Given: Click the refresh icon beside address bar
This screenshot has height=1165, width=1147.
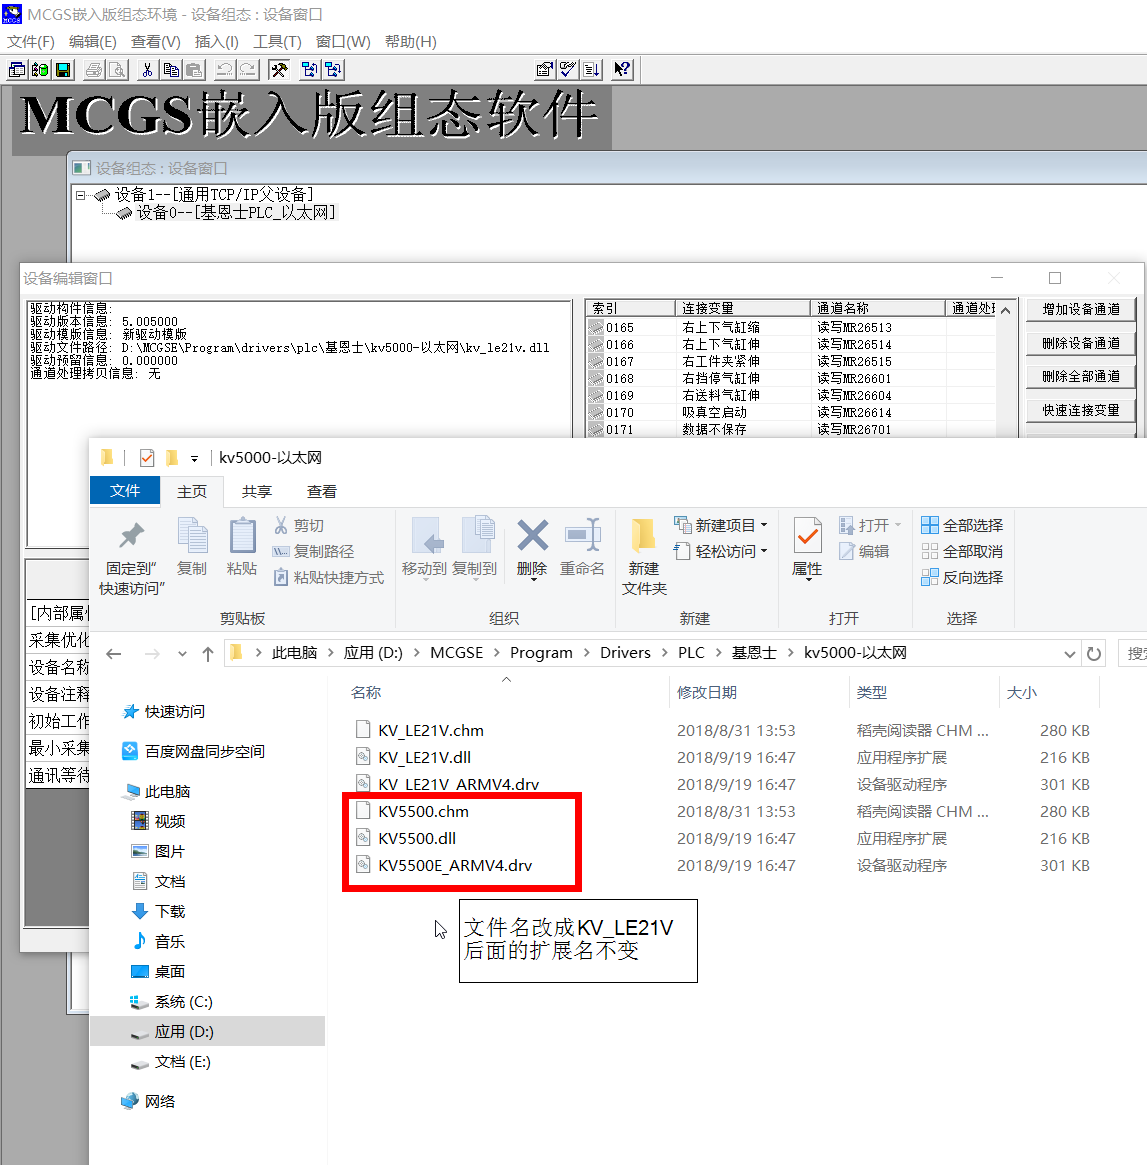Looking at the screenshot, I should [x=1094, y=654].
